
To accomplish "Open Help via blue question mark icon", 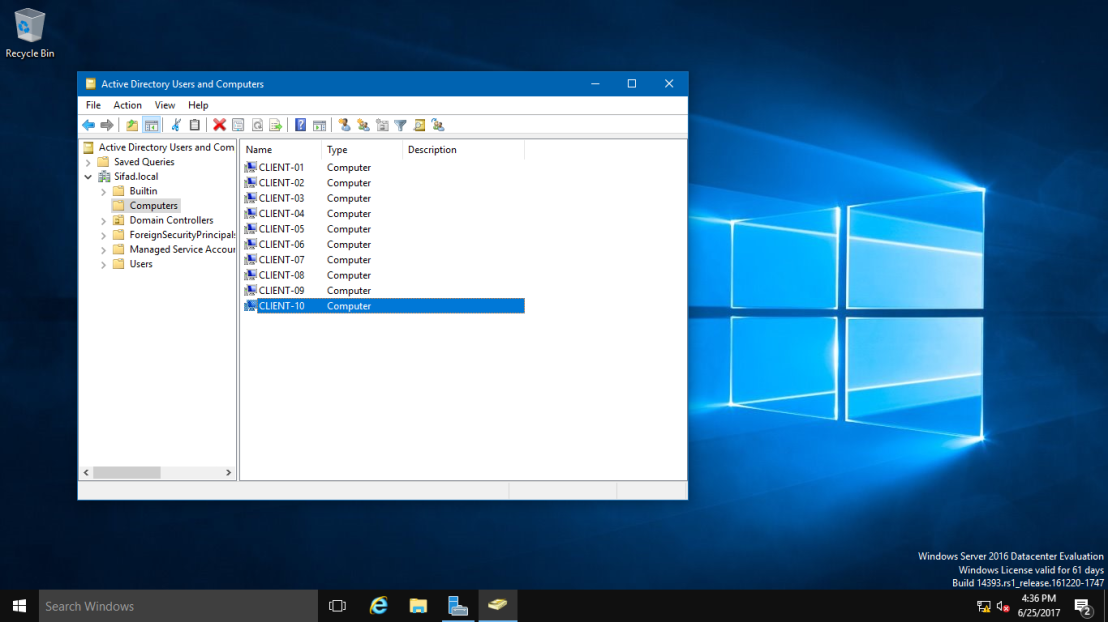I will (x=300, y=125).
